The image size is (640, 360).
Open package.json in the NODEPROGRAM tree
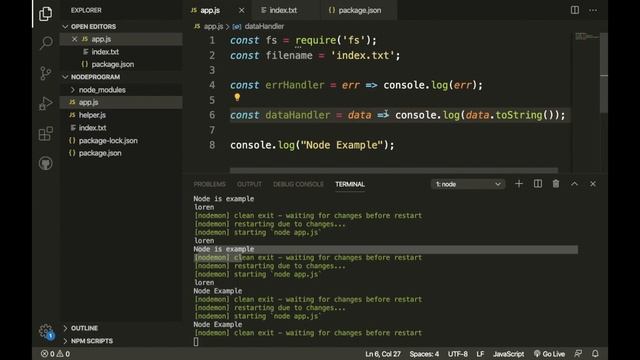[x=100, y=153]
